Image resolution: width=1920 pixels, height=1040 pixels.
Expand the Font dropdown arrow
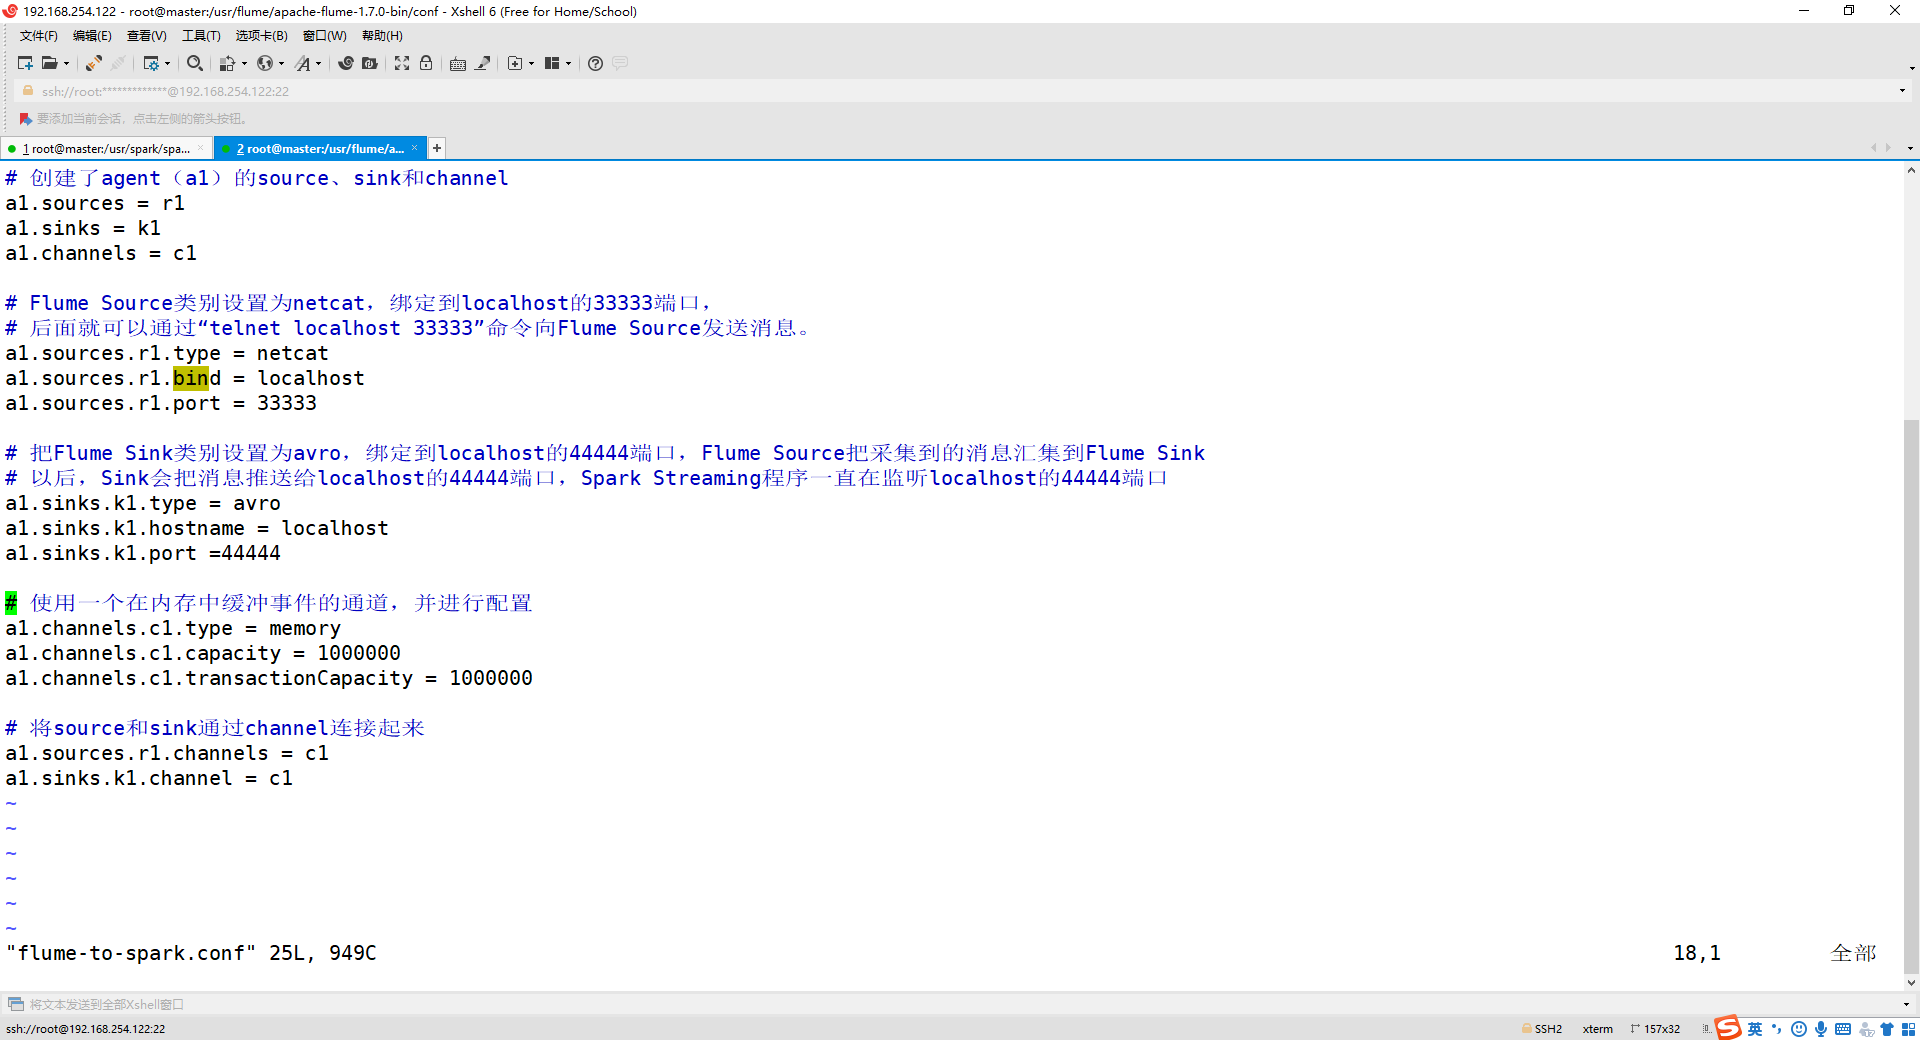(x=319, y=63)
